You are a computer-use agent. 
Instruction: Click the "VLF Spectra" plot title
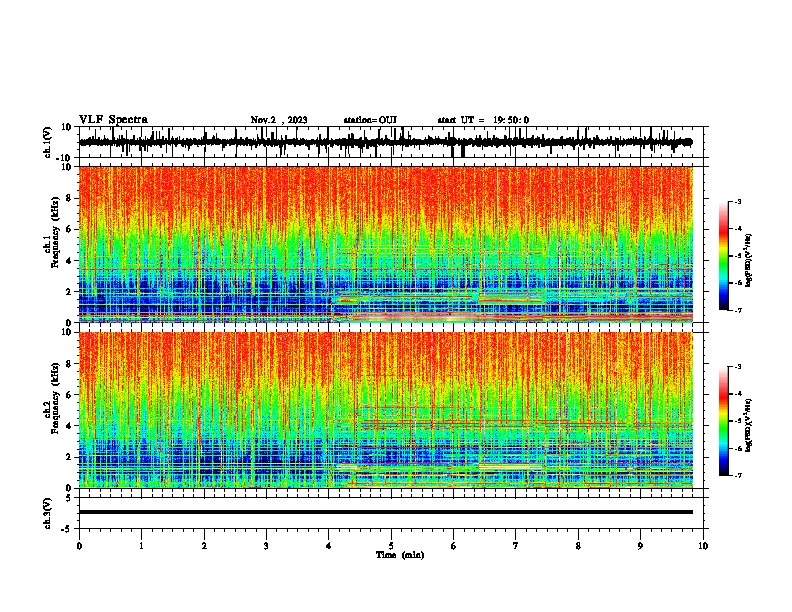[x=113, y=120]
